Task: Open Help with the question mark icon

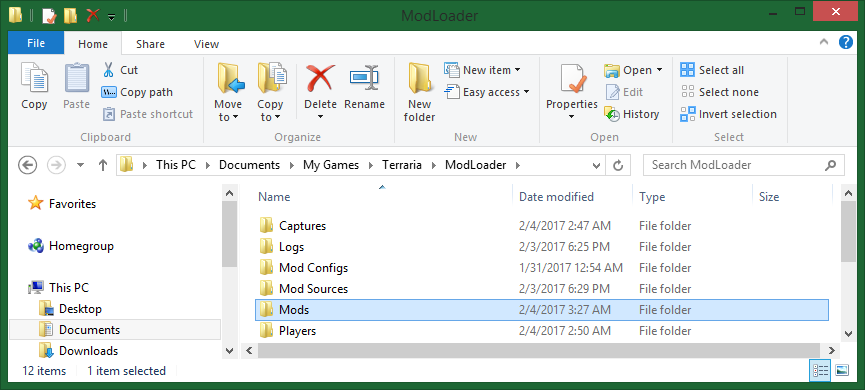Action: pyautogui.click(x=846, y=42)
